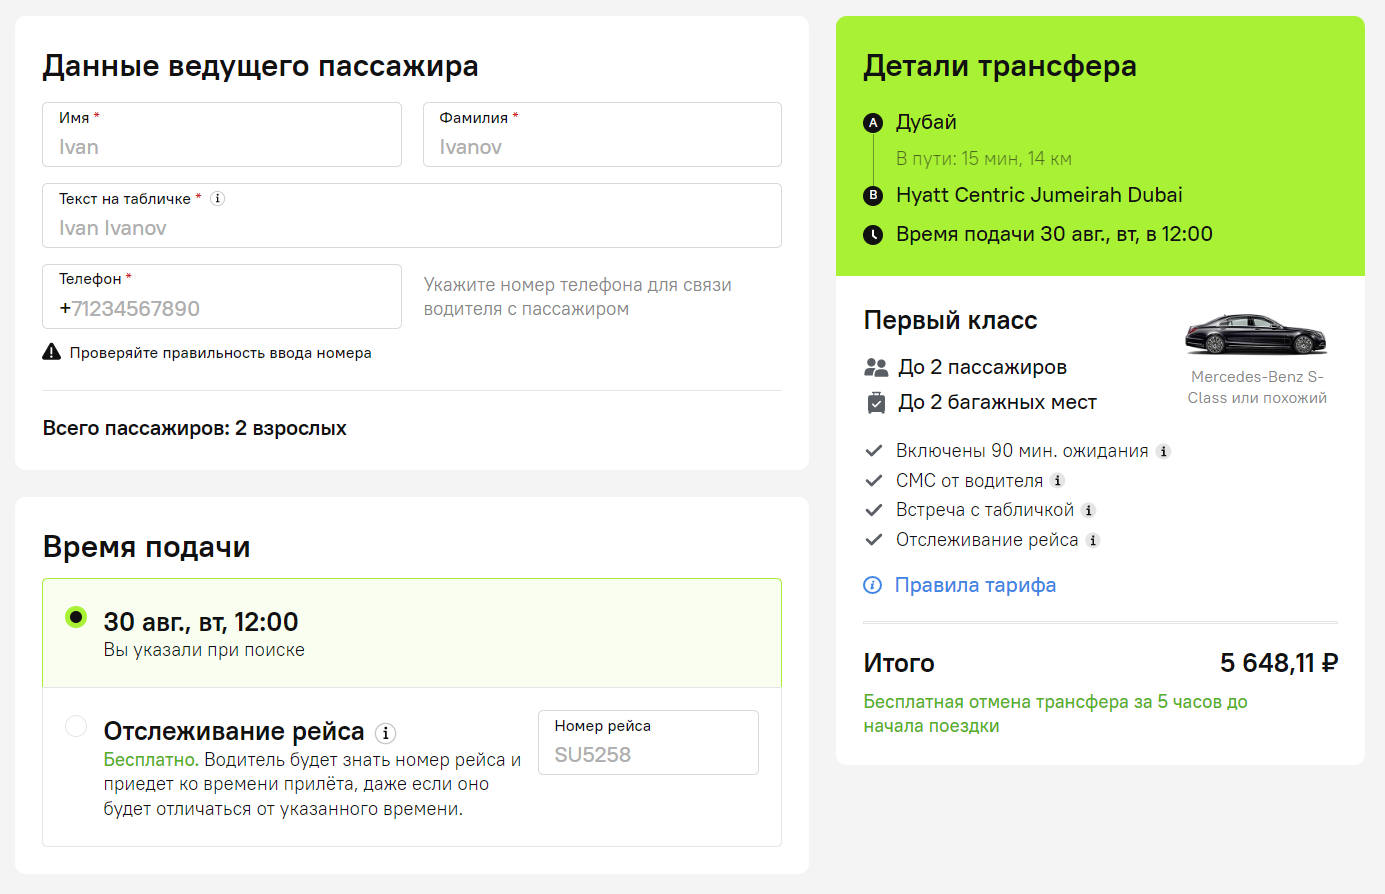The width and height of the screenshot is (1385, 894).
Task: Click the warning triangle icon under phone field
Action: pos(52,352)
